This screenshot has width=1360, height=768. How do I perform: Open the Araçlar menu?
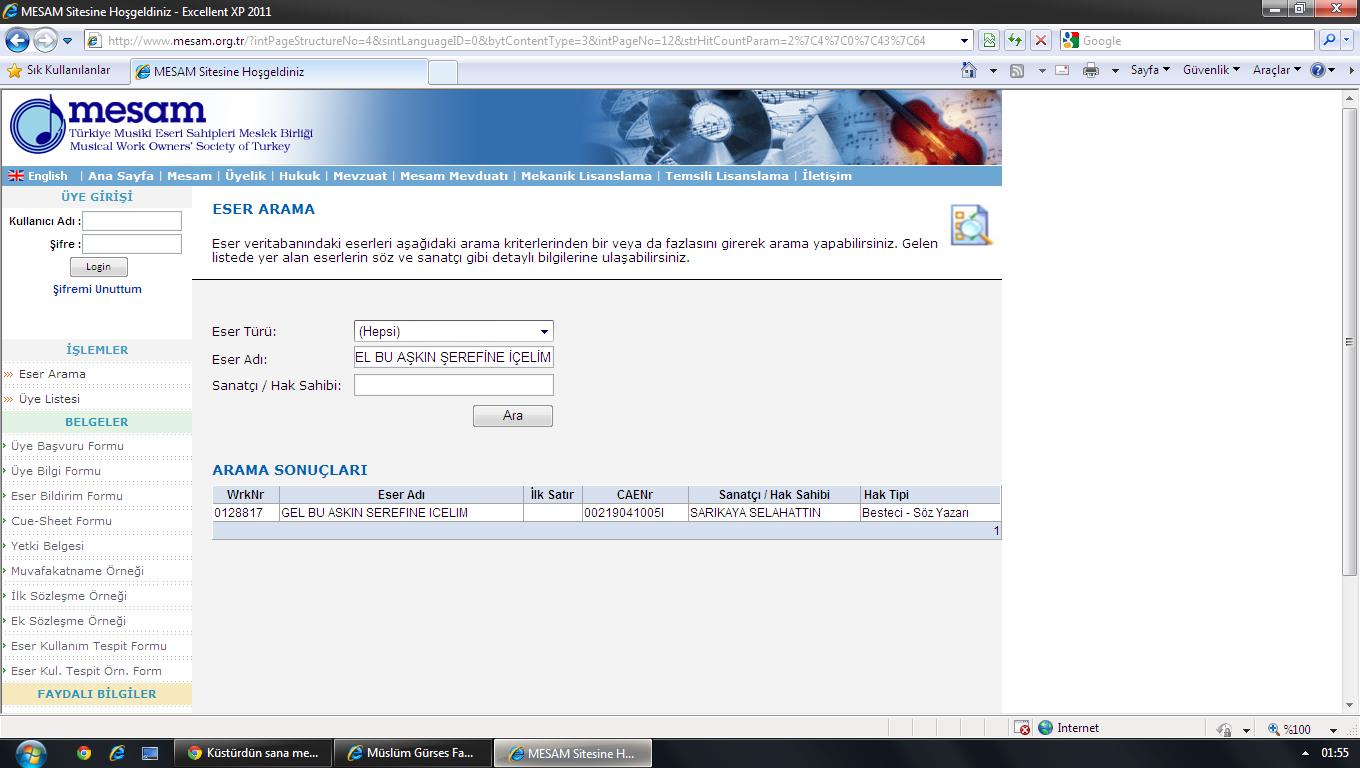click(1277, 70)
